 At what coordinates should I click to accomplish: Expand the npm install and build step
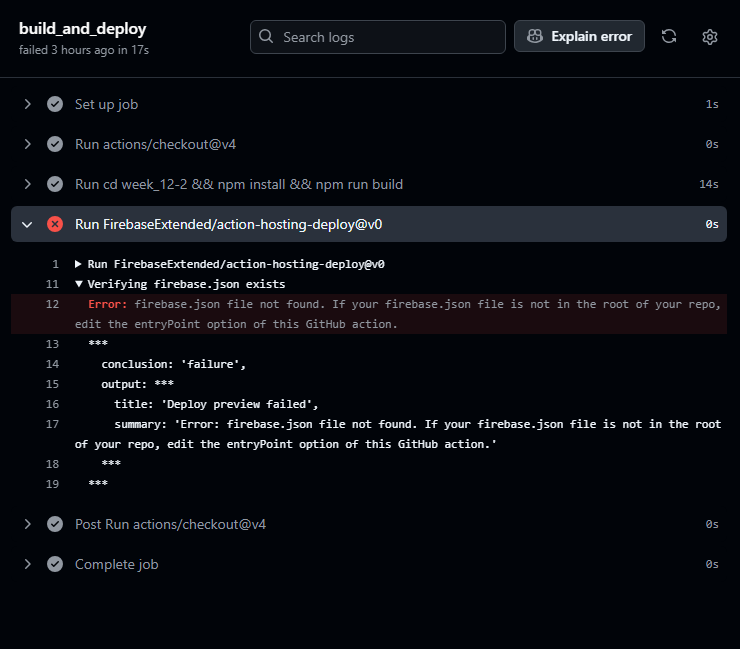click(x=27, y=184)
